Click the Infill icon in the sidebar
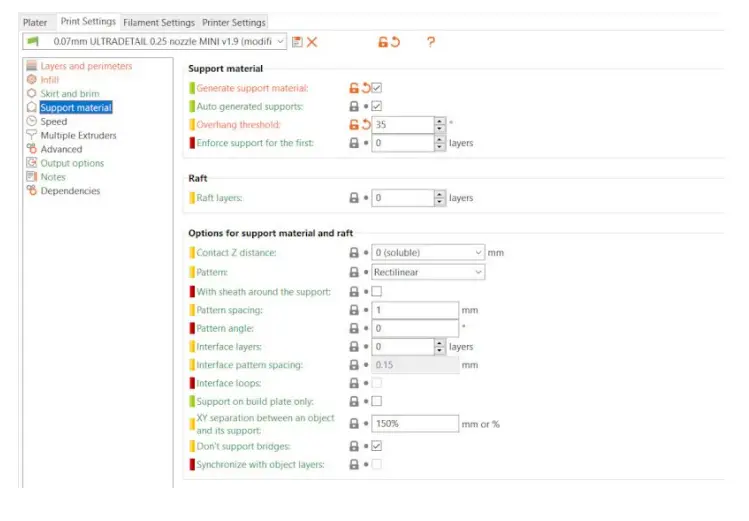The width and height of the screenshot is (749, 521). (x=32, y=80)
